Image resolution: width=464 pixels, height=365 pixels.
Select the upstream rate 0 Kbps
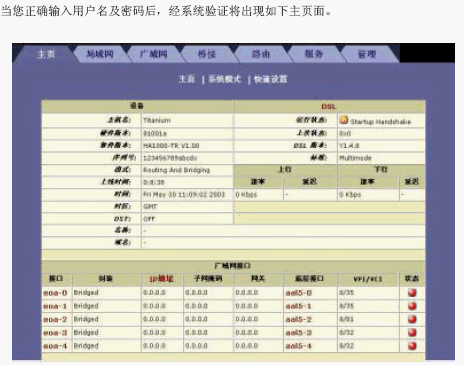[x=246, y=194]
